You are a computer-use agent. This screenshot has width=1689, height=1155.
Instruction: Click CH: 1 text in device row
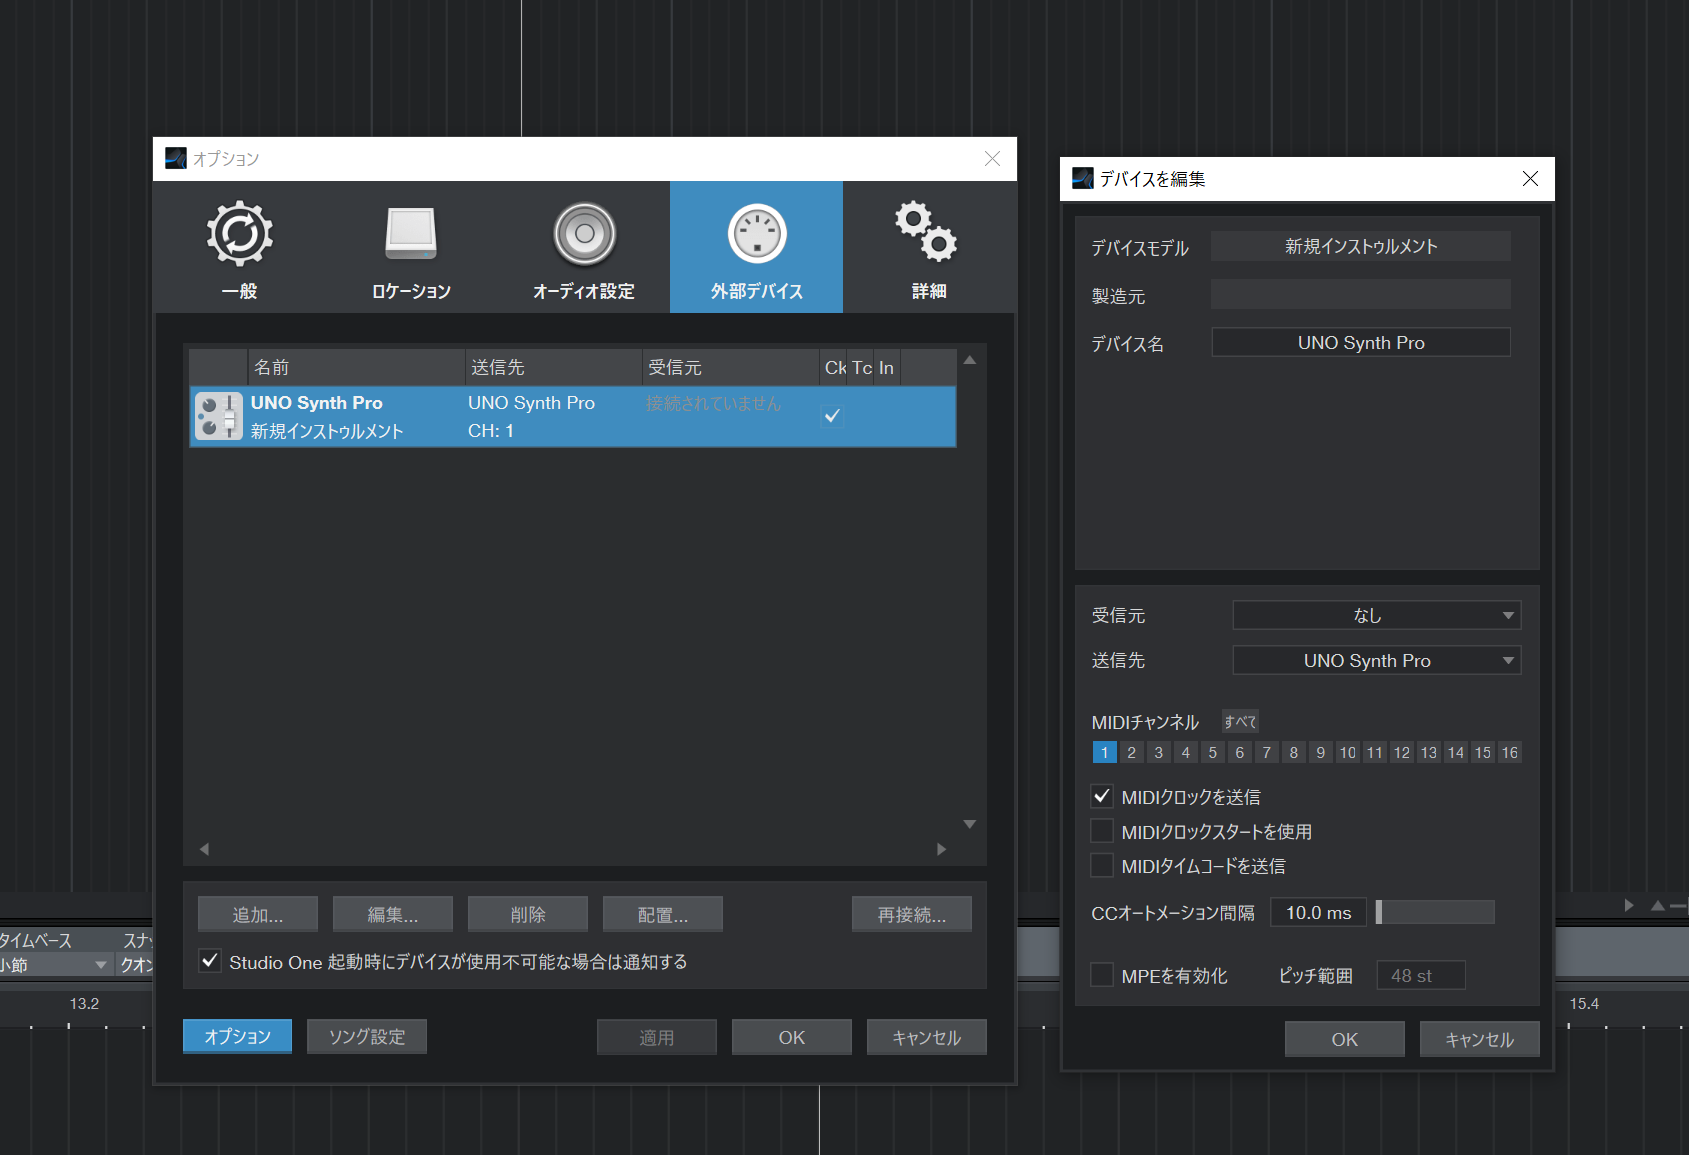(491, 431)
